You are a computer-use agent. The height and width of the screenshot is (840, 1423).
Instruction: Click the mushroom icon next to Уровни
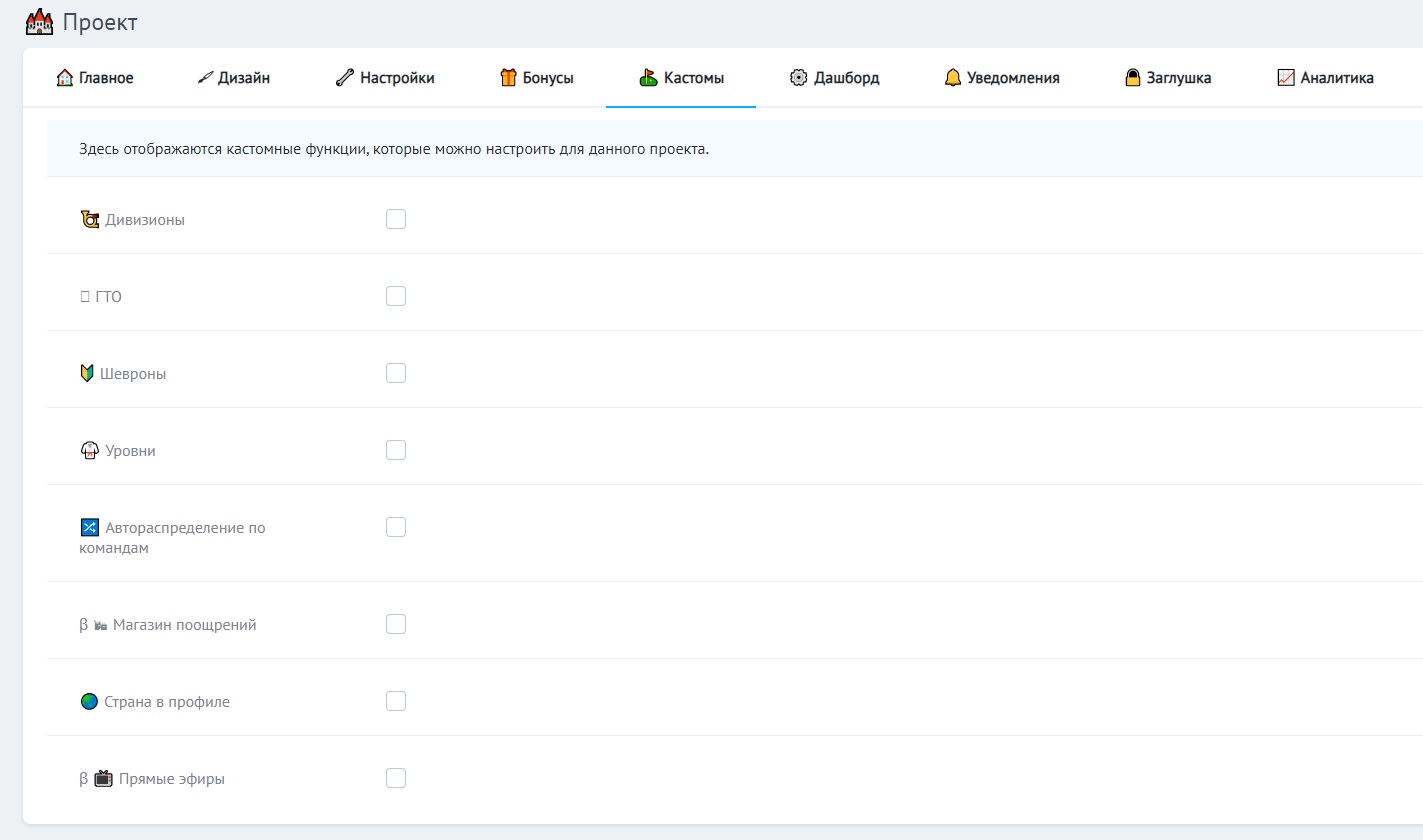pyautogui.click(x=90, y=450)
